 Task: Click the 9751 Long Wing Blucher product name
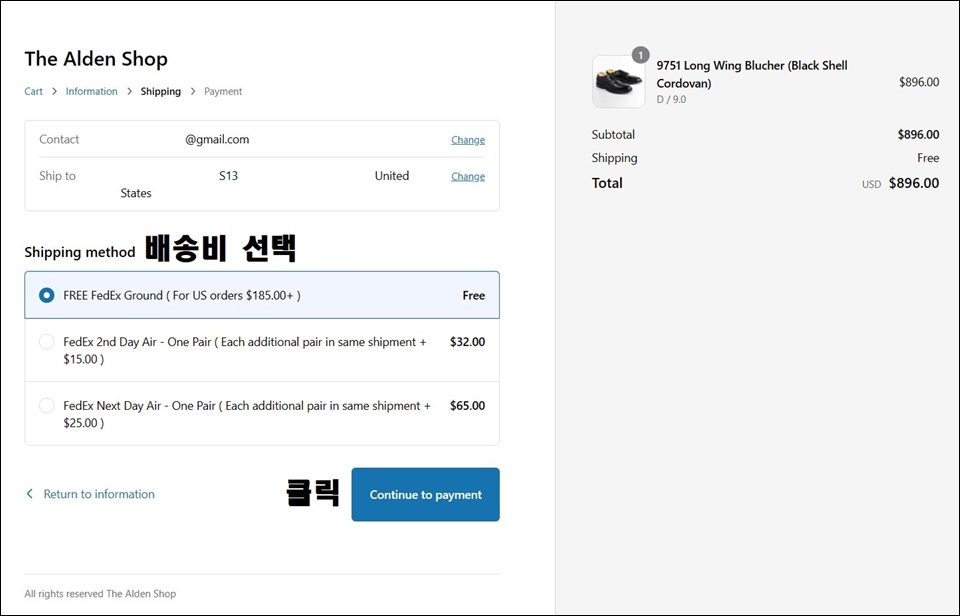[752, 74]
